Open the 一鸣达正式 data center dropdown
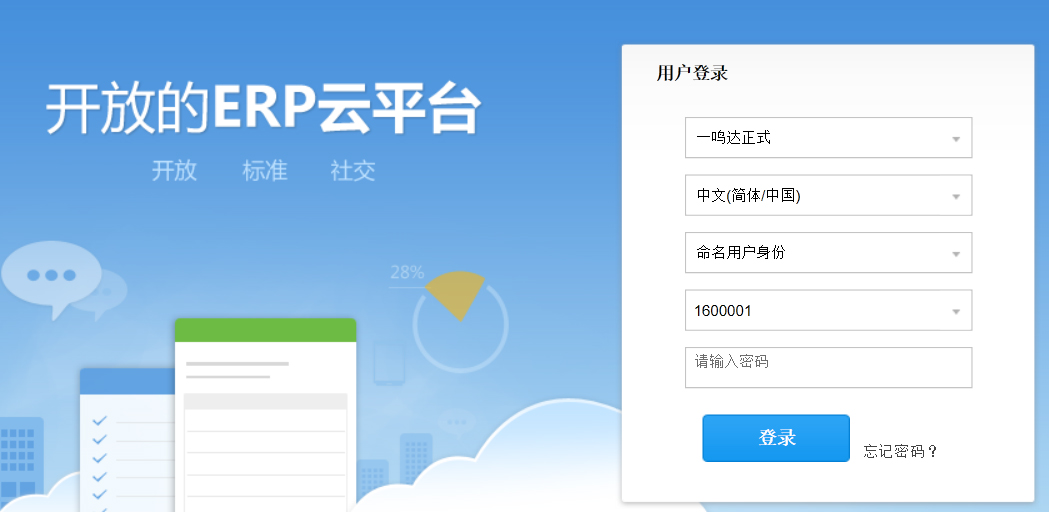 click(828, 138)
